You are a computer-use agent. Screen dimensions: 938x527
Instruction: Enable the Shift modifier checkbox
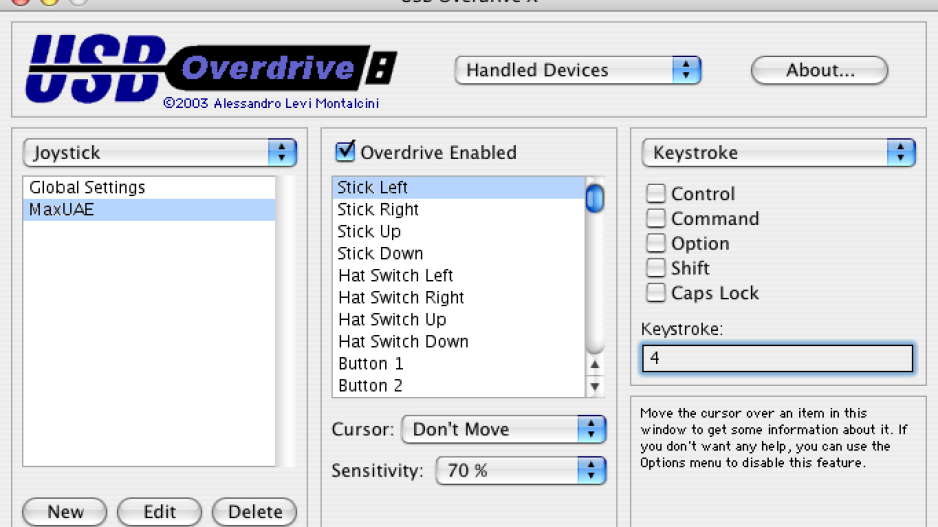[x=656, y=267]
